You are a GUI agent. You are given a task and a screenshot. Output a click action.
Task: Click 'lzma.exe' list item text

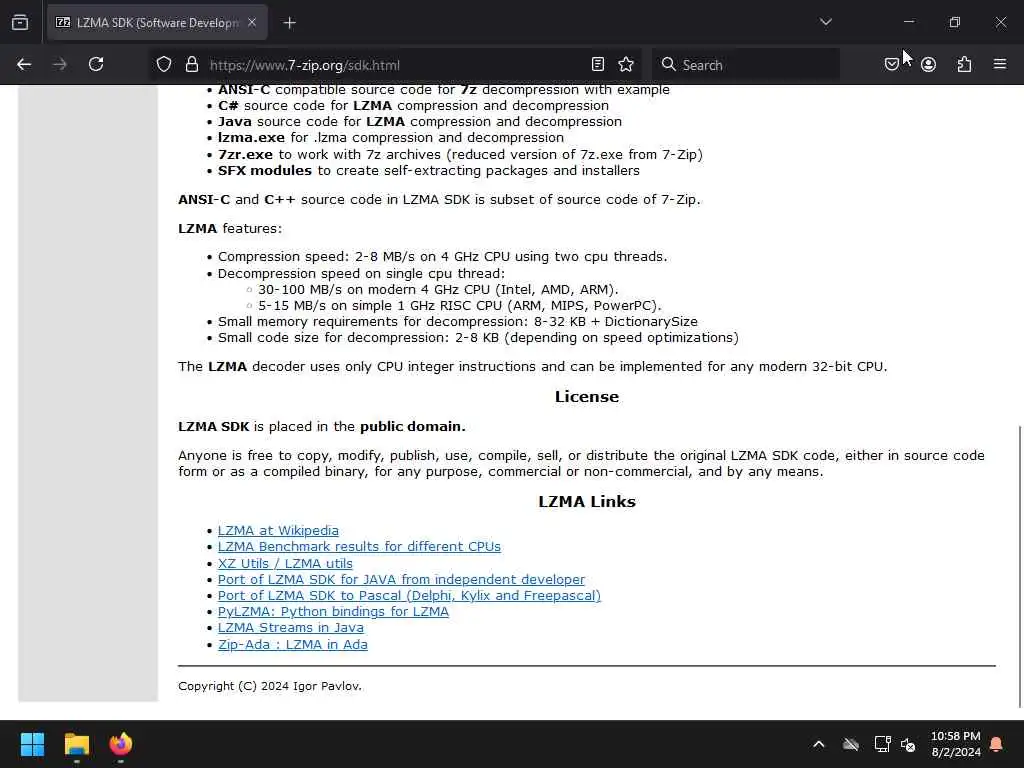click(391, 138)
